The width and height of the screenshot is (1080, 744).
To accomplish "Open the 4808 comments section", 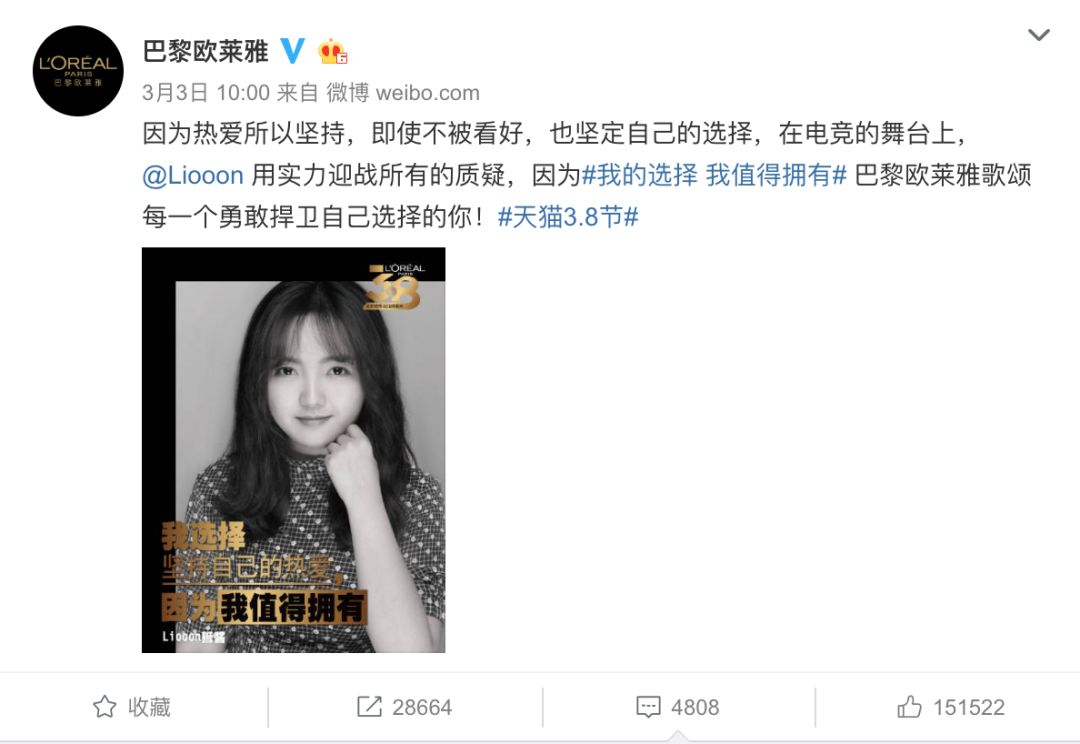I will point(678,707).
